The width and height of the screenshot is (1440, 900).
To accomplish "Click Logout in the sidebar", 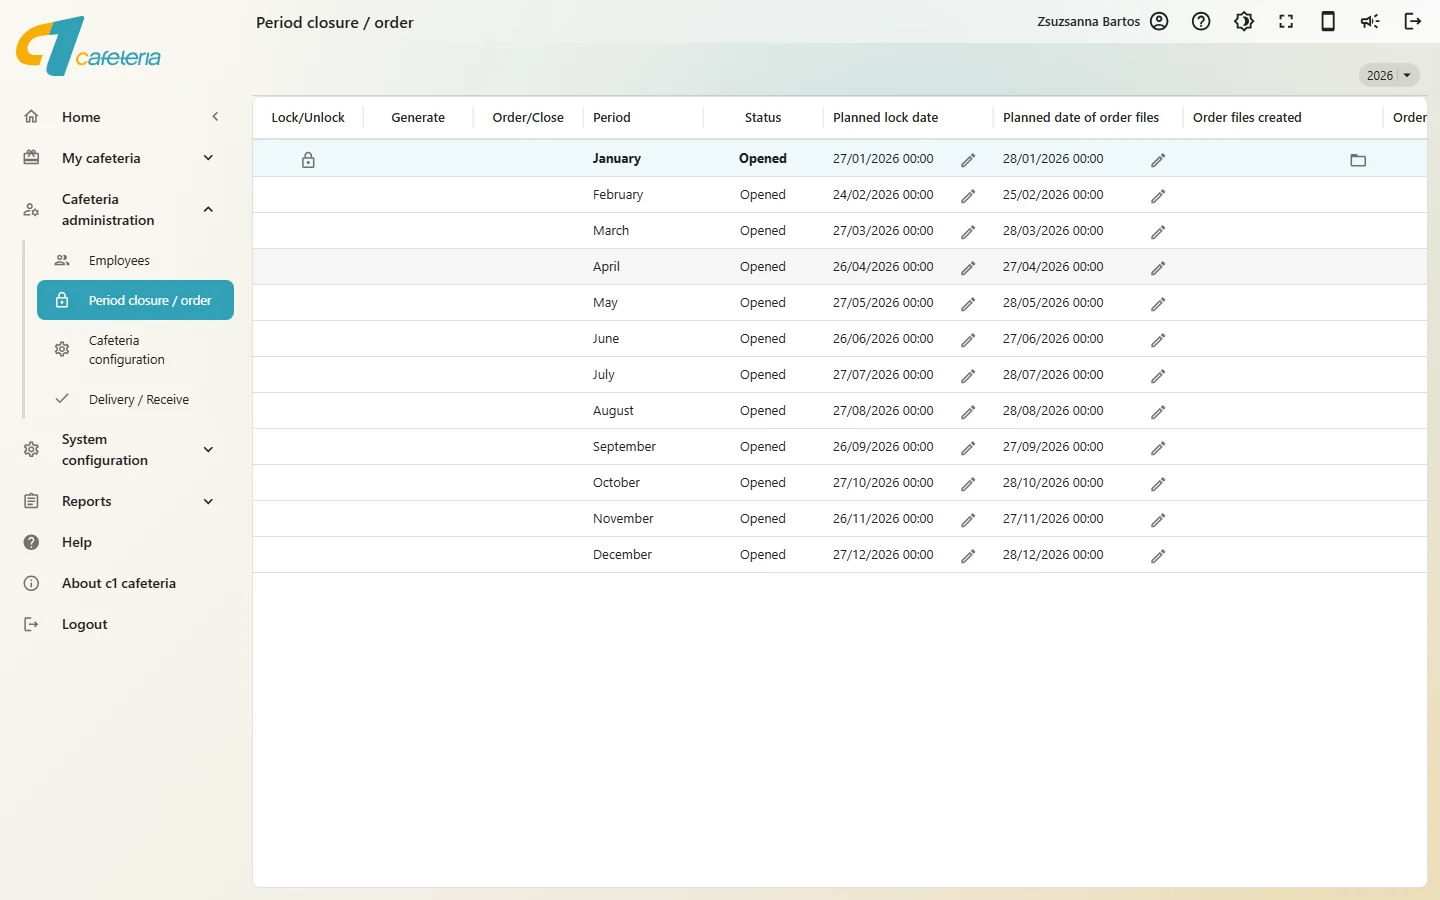I will coord(84,624).
